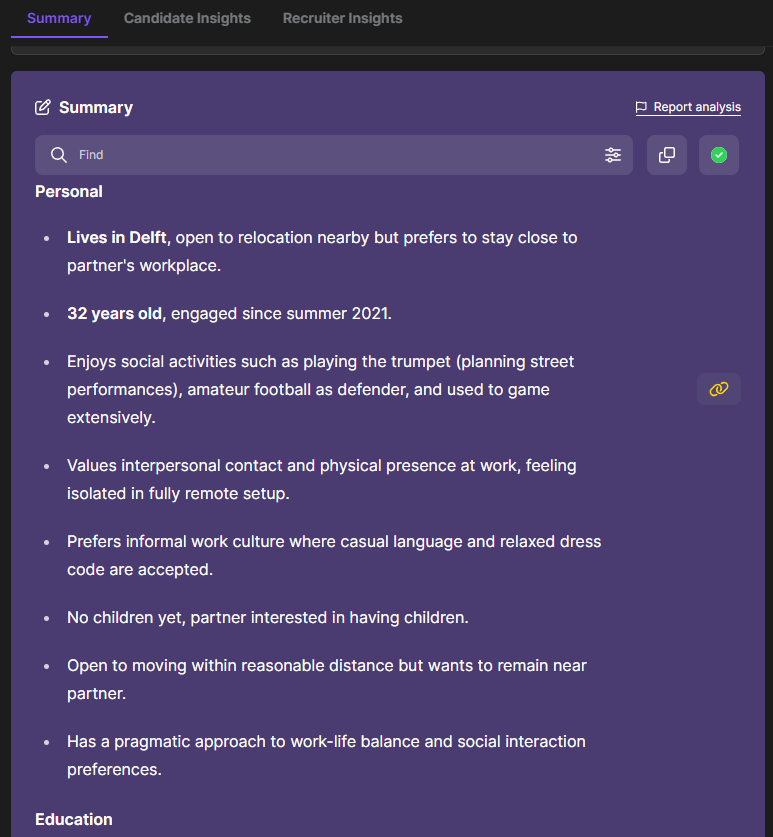Open filter options via sliders icon
The height and width of the screenshot is (837, 773).
coord(613,155)
